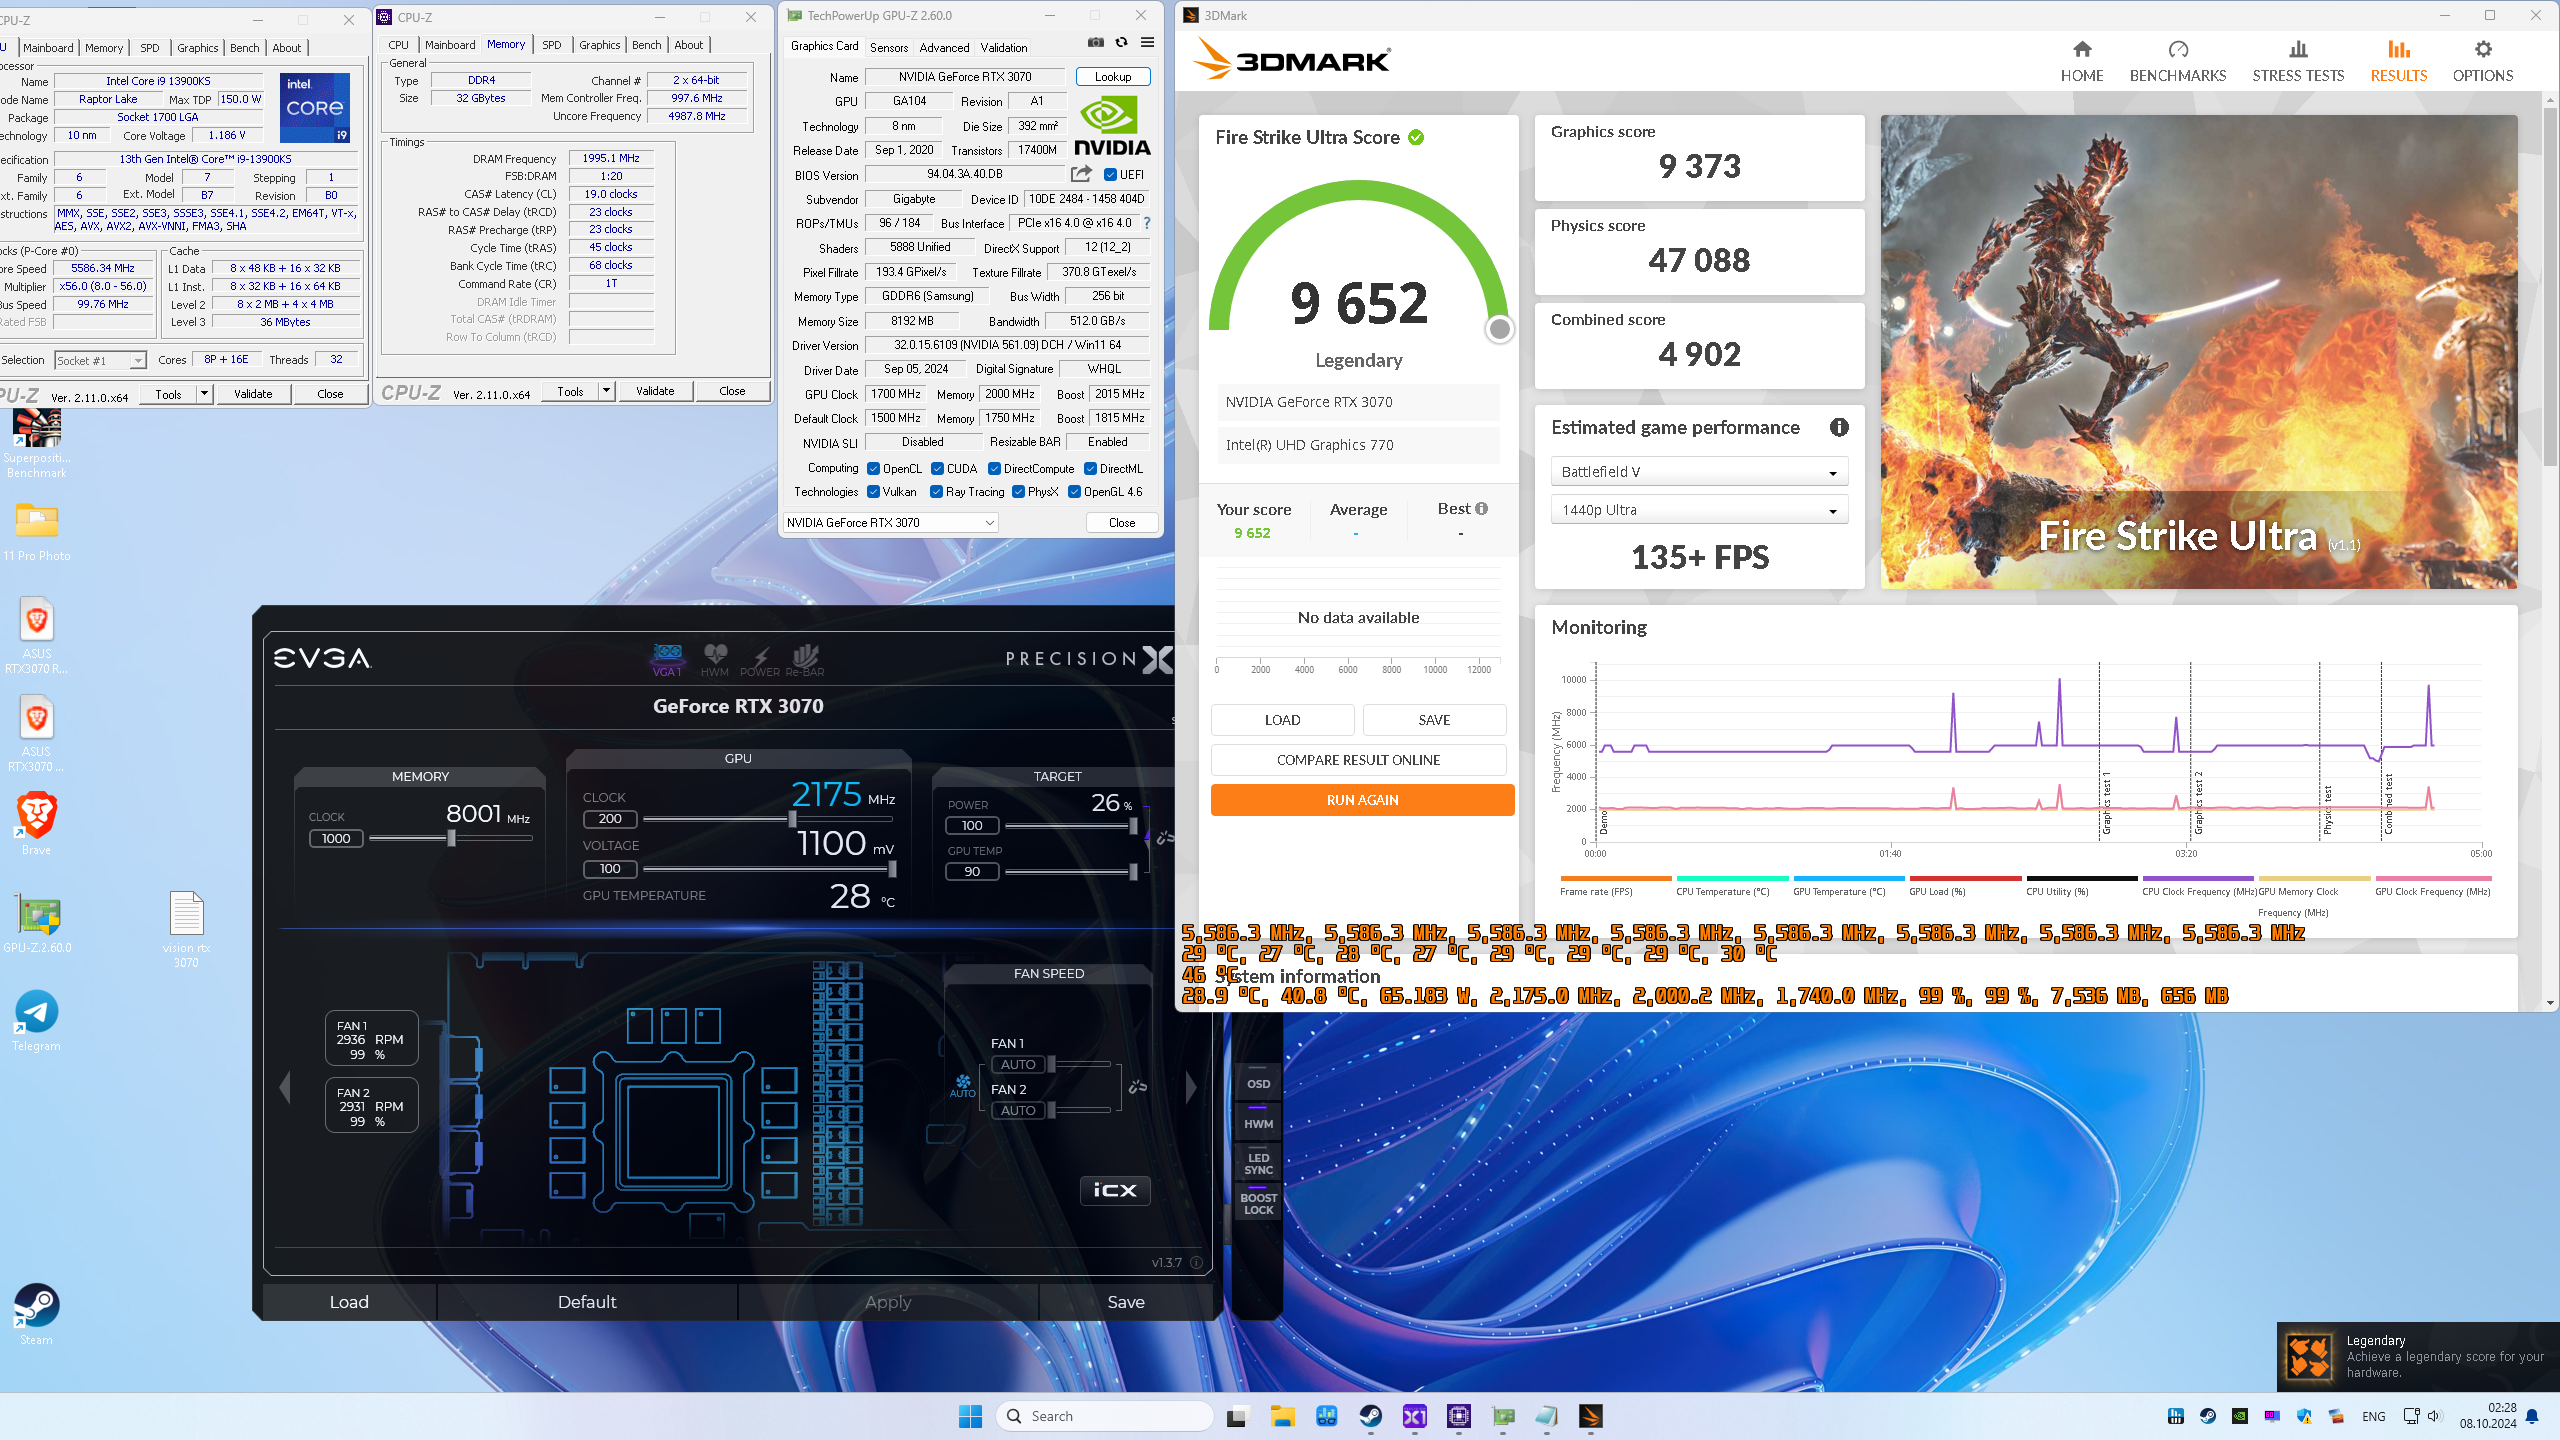This screenshot has width=2560, height=1440.
Task: Click Default button in Precision X1
Action: click(587, 1302)
